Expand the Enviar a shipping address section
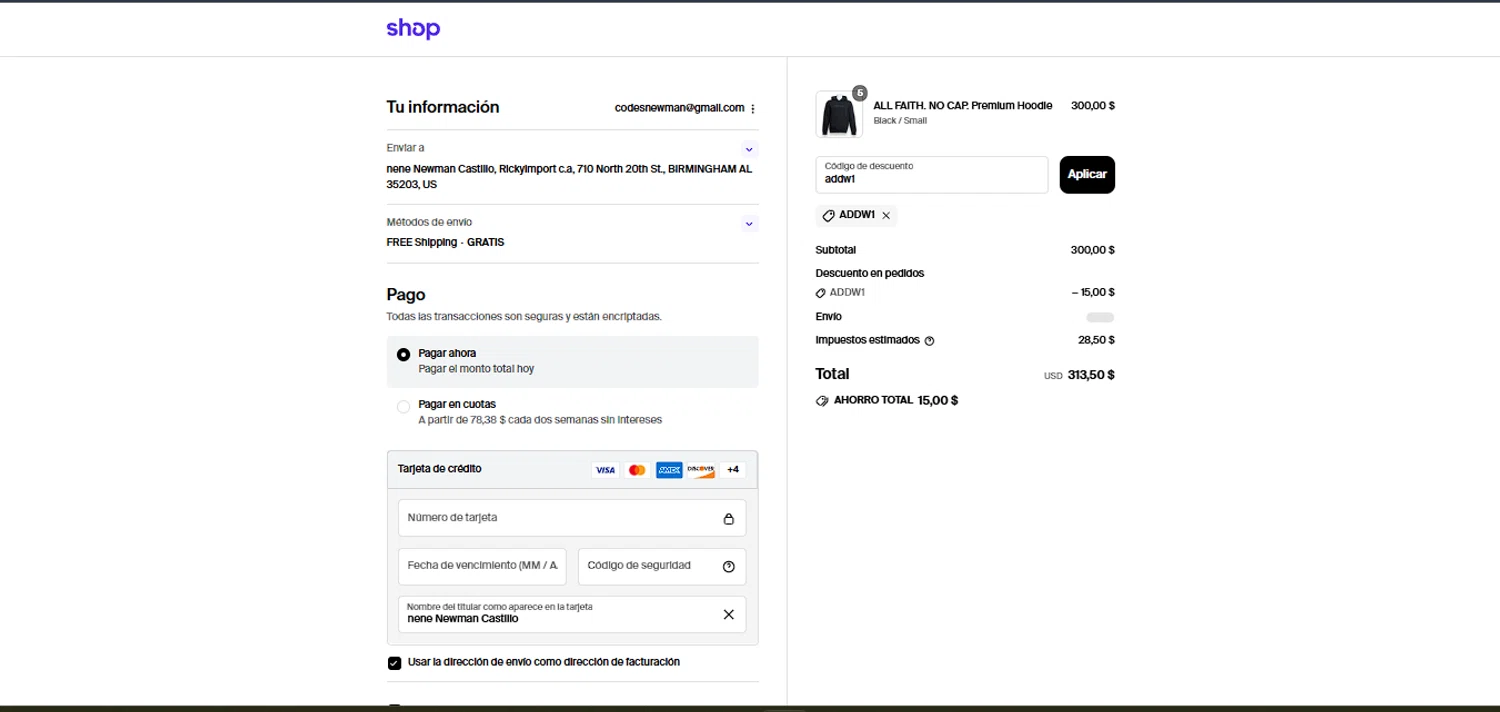Image resolution: width=1500 pixels, height=712 pixels. tap(750, 149)
